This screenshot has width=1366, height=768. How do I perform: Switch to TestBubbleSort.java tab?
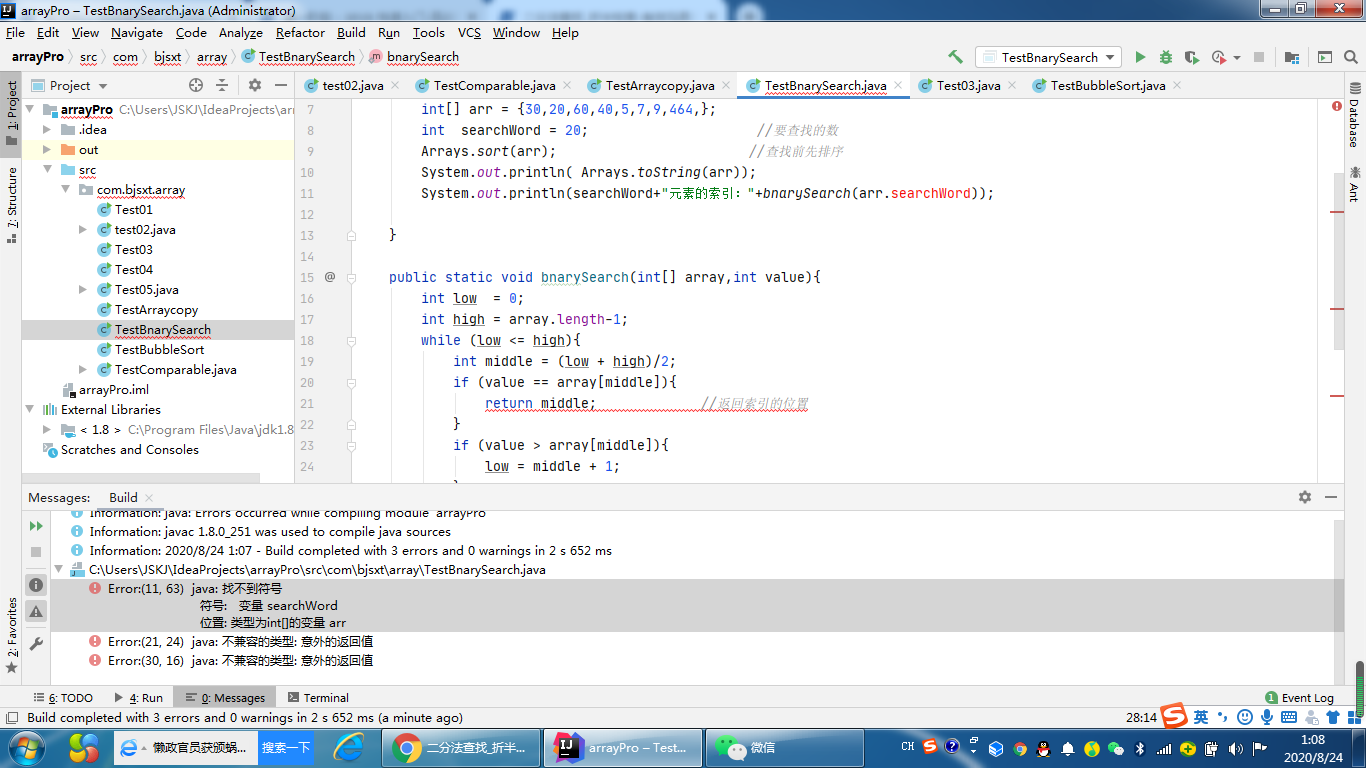[x=1107, y=85]
